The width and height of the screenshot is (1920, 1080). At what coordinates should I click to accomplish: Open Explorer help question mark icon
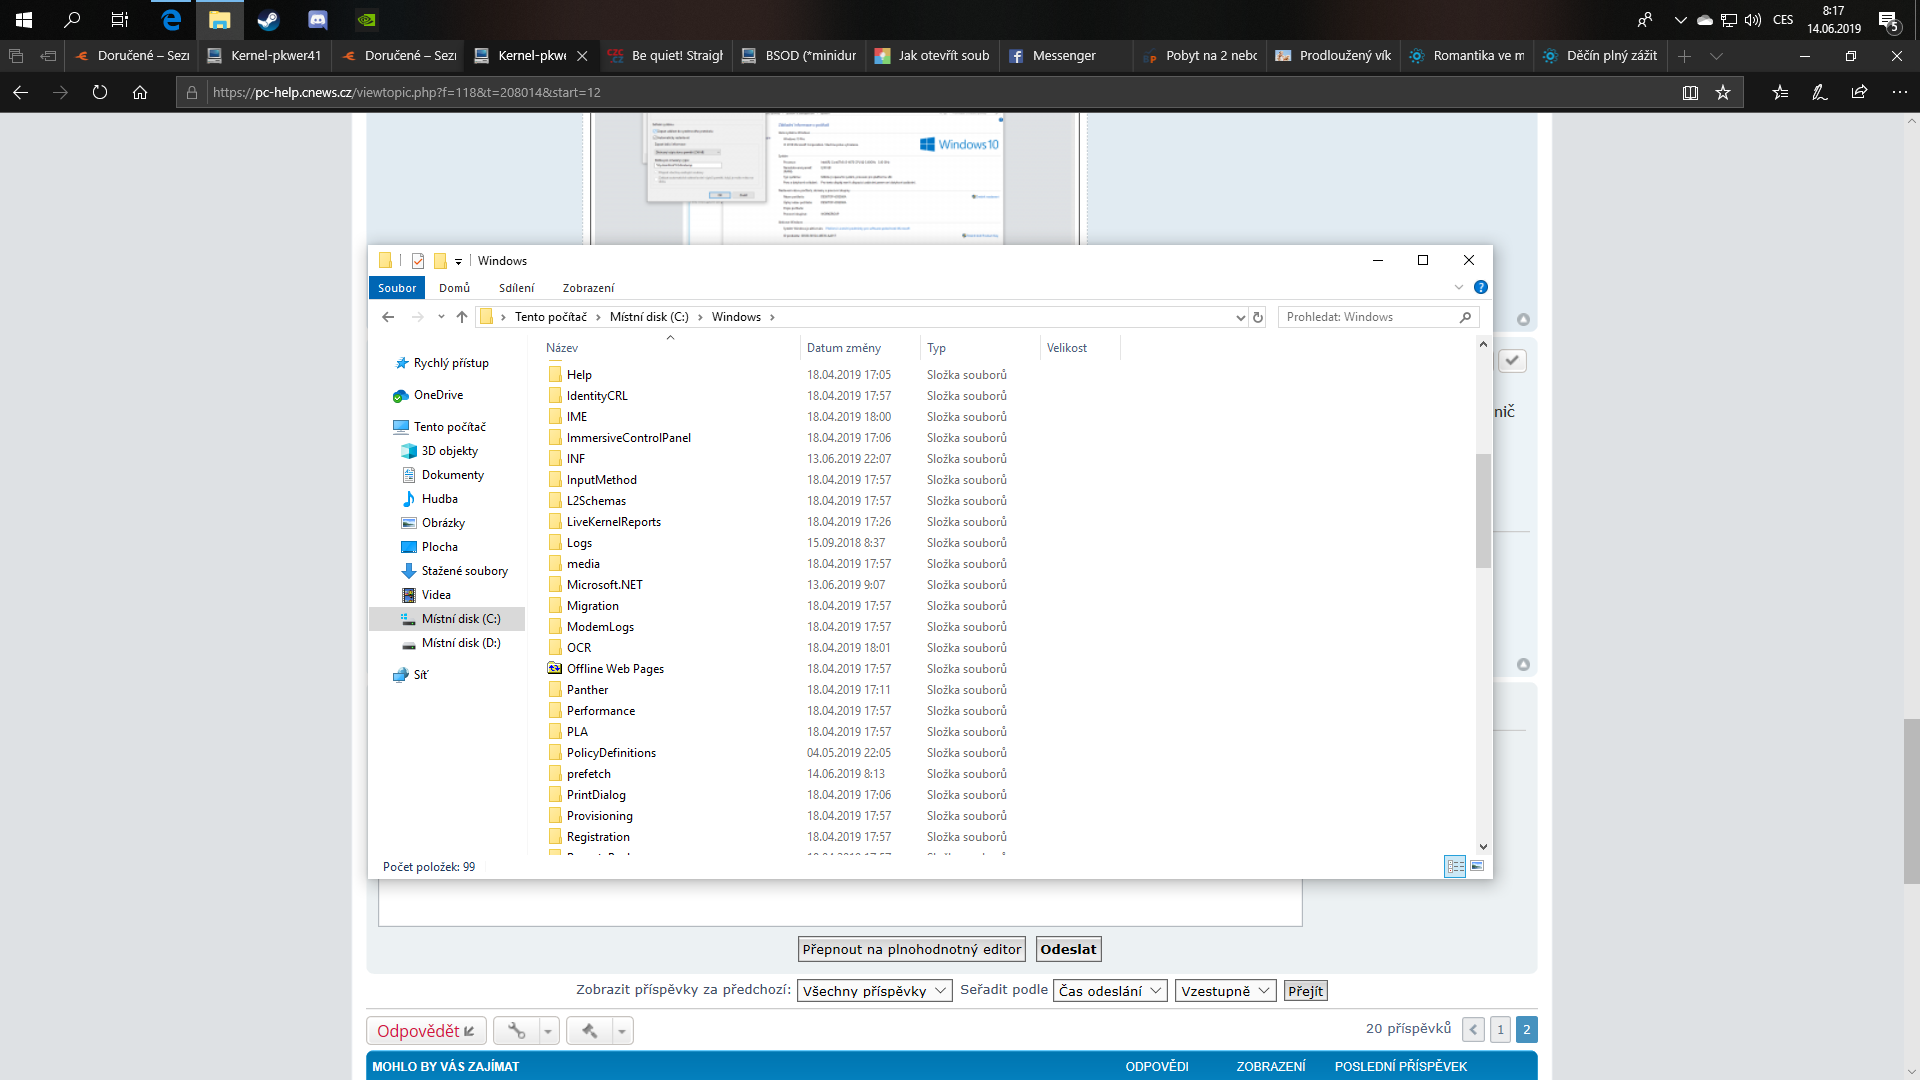1481,287
